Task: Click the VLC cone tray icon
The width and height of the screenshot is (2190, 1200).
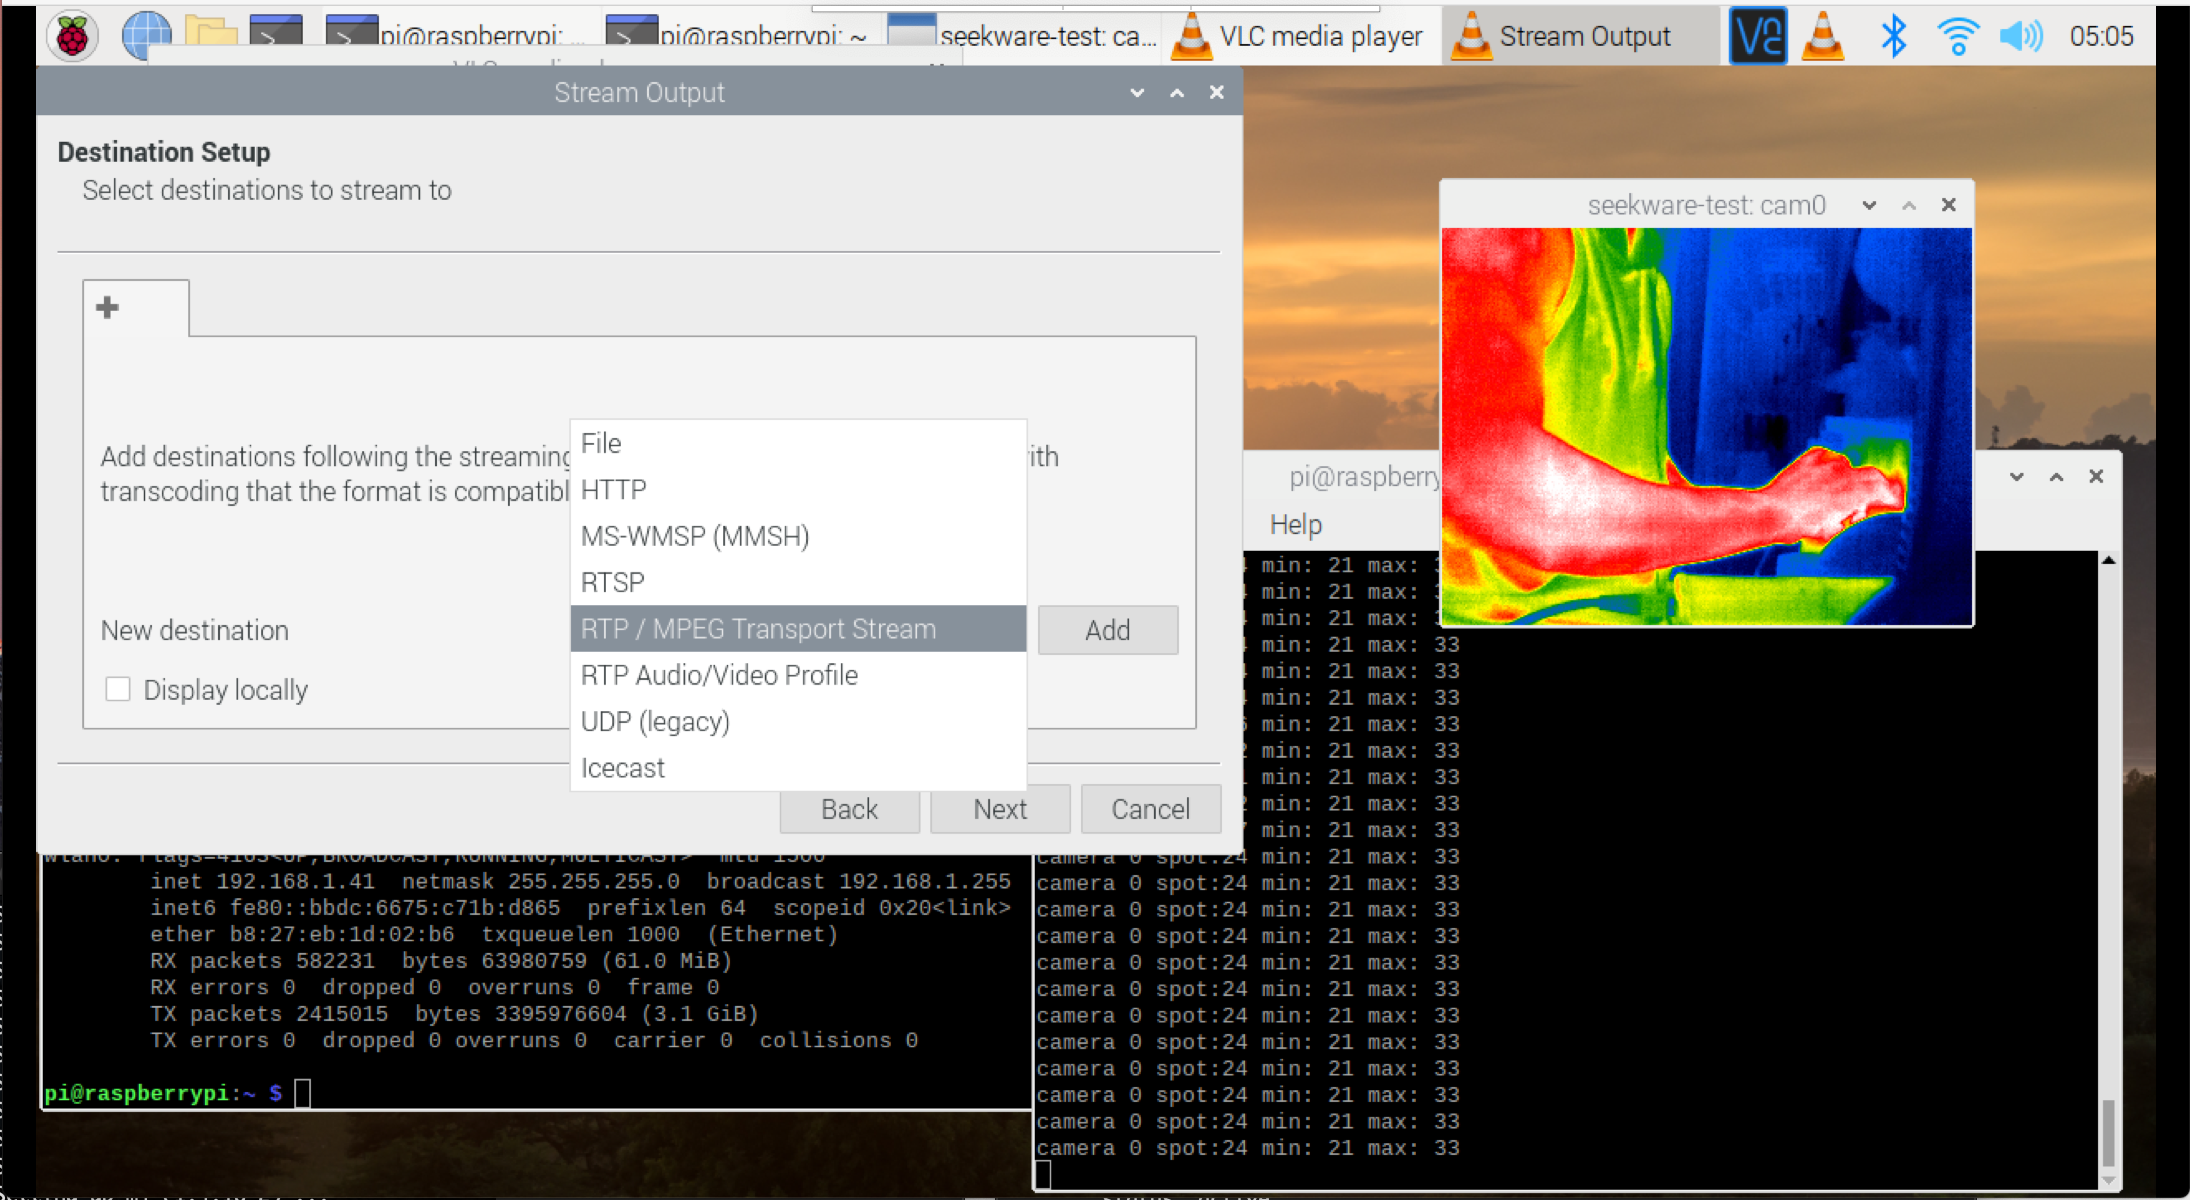Action: pos(1823,36)
